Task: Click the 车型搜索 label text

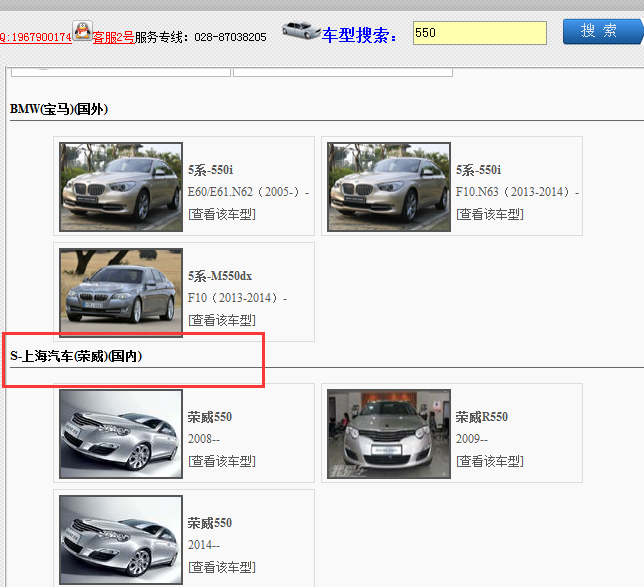Action: point(359,35)
